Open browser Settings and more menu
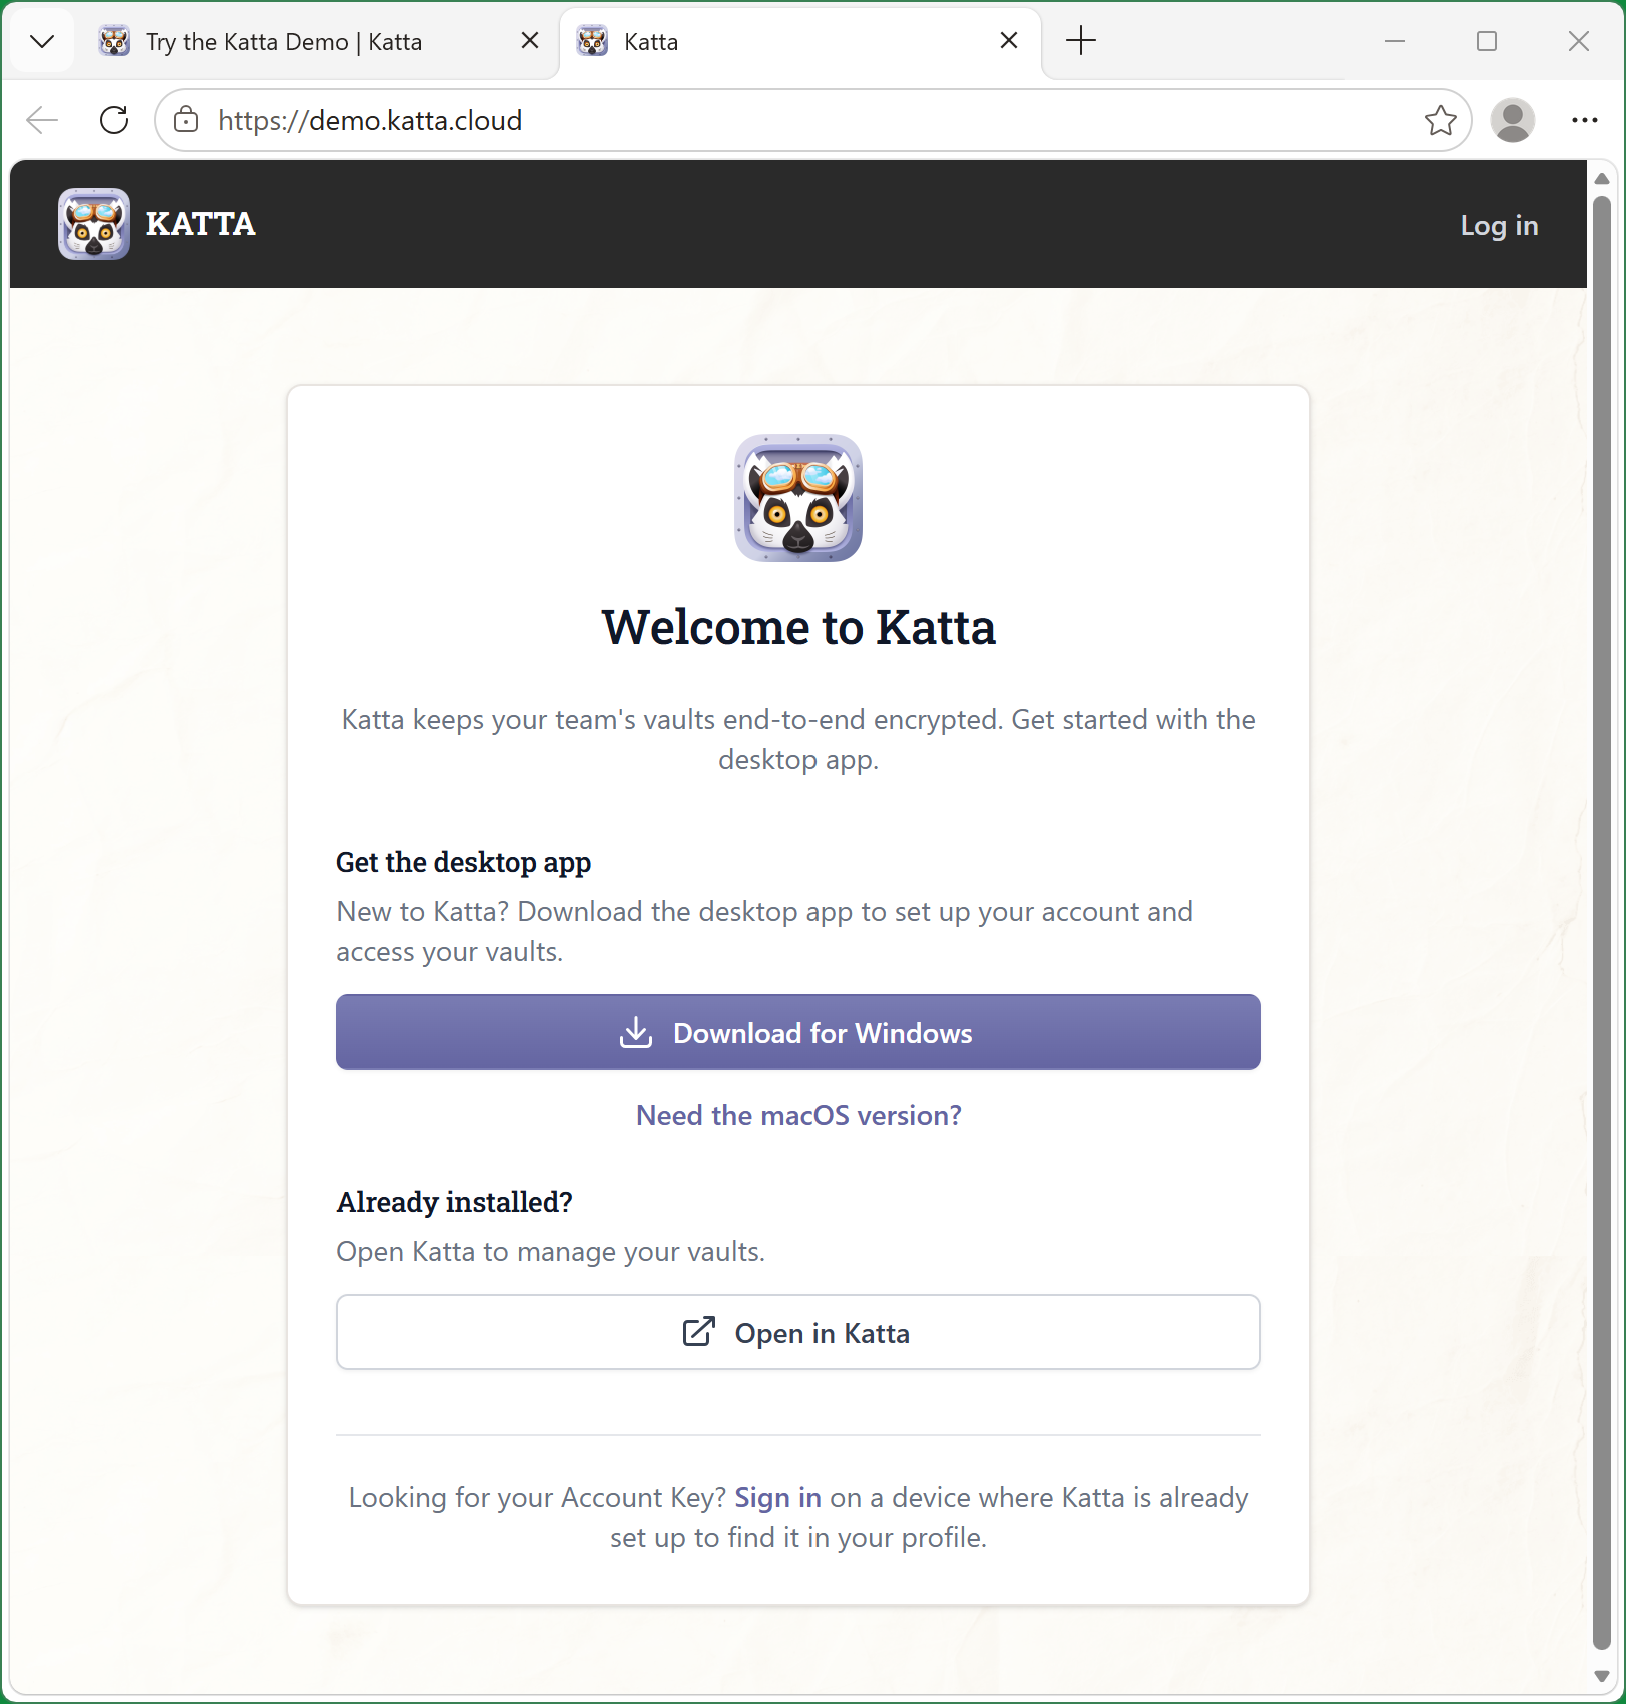The image size is (1626, 1704). [1585, 120]
